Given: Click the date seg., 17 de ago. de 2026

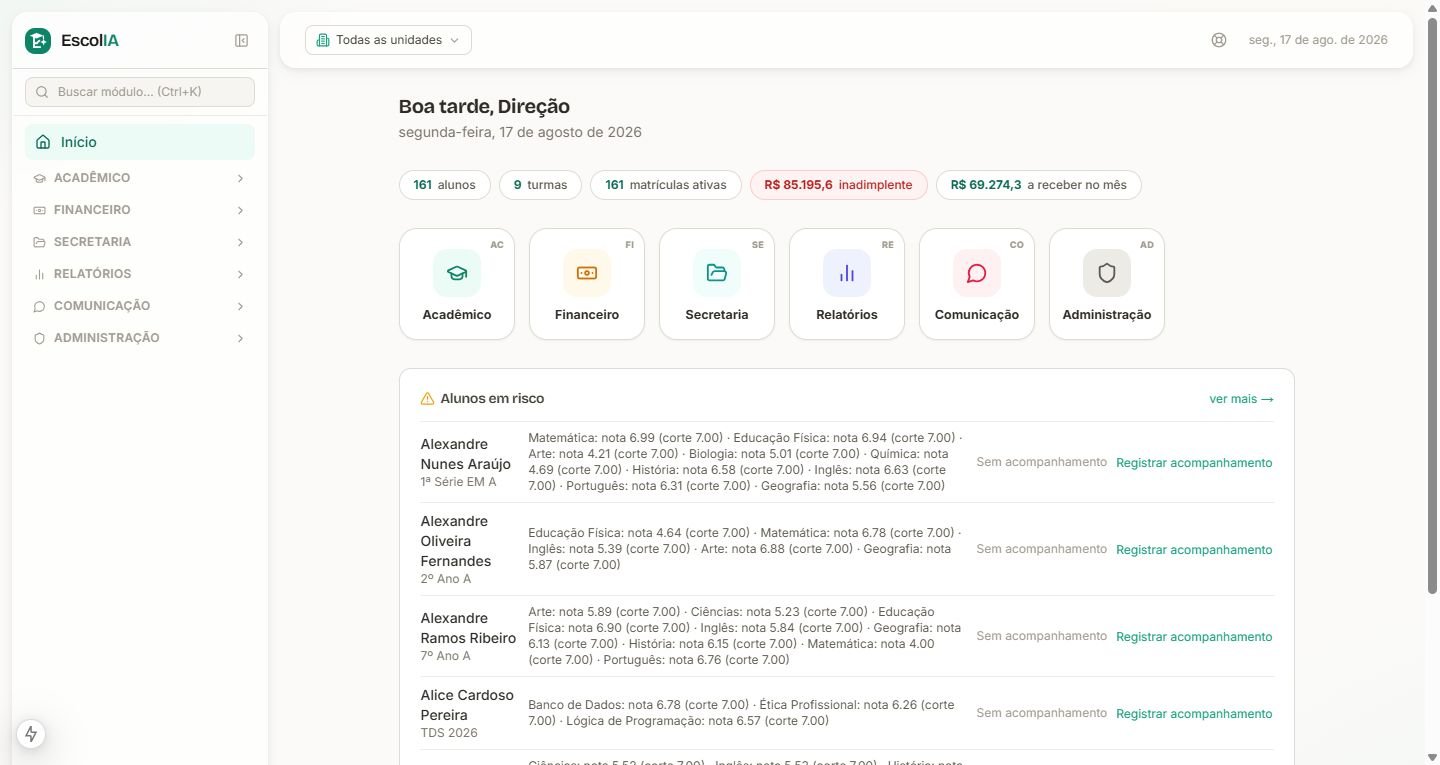Looking at the screenshot, I should (1318, 41).
